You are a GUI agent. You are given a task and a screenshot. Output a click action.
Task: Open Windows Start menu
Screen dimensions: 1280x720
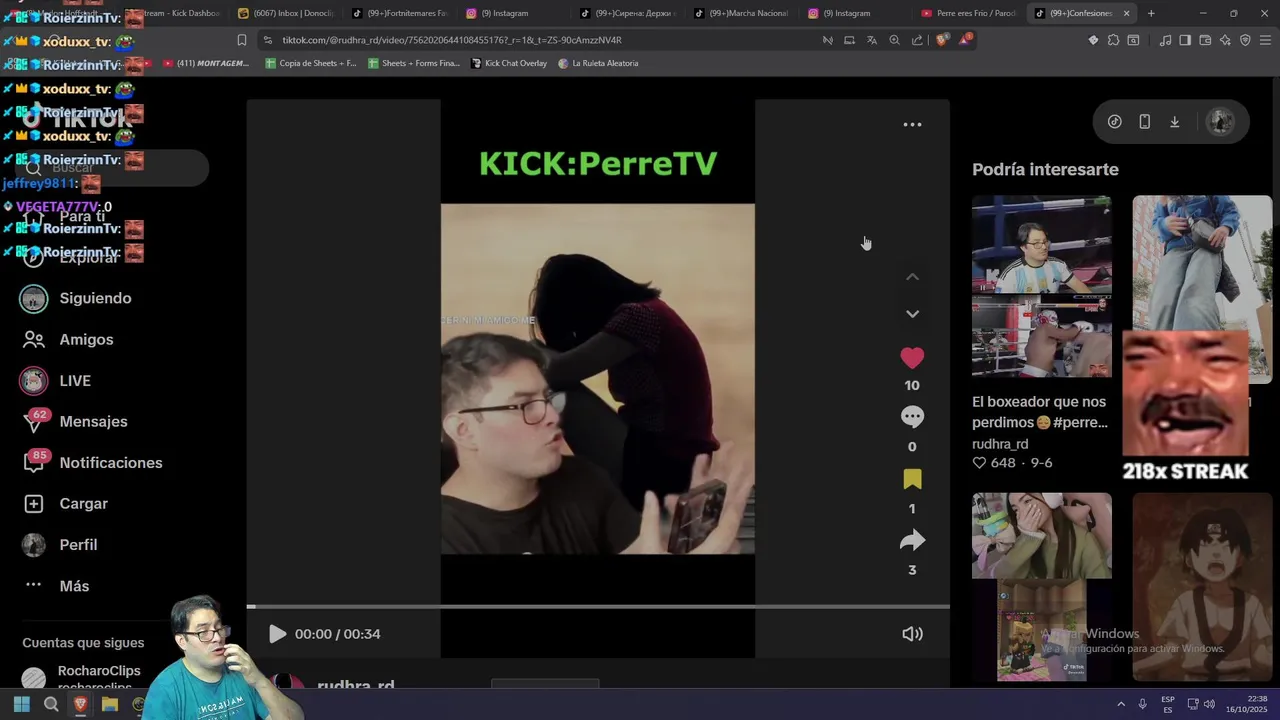22,704
